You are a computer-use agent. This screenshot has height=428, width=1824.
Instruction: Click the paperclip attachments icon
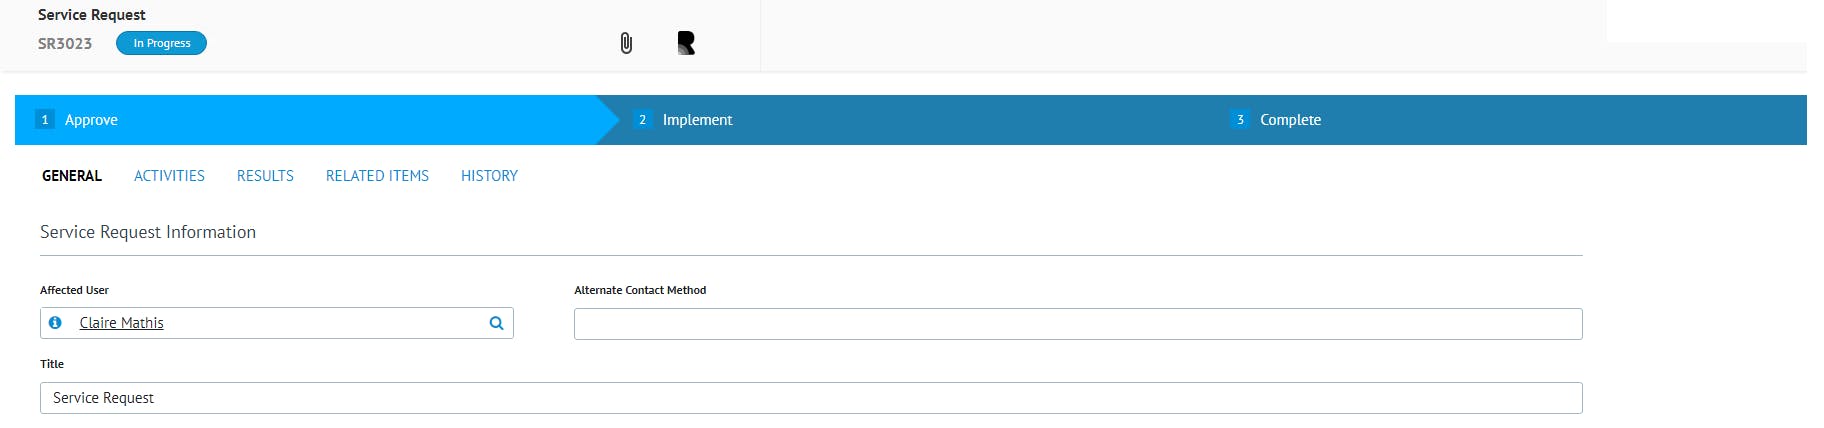626,43
